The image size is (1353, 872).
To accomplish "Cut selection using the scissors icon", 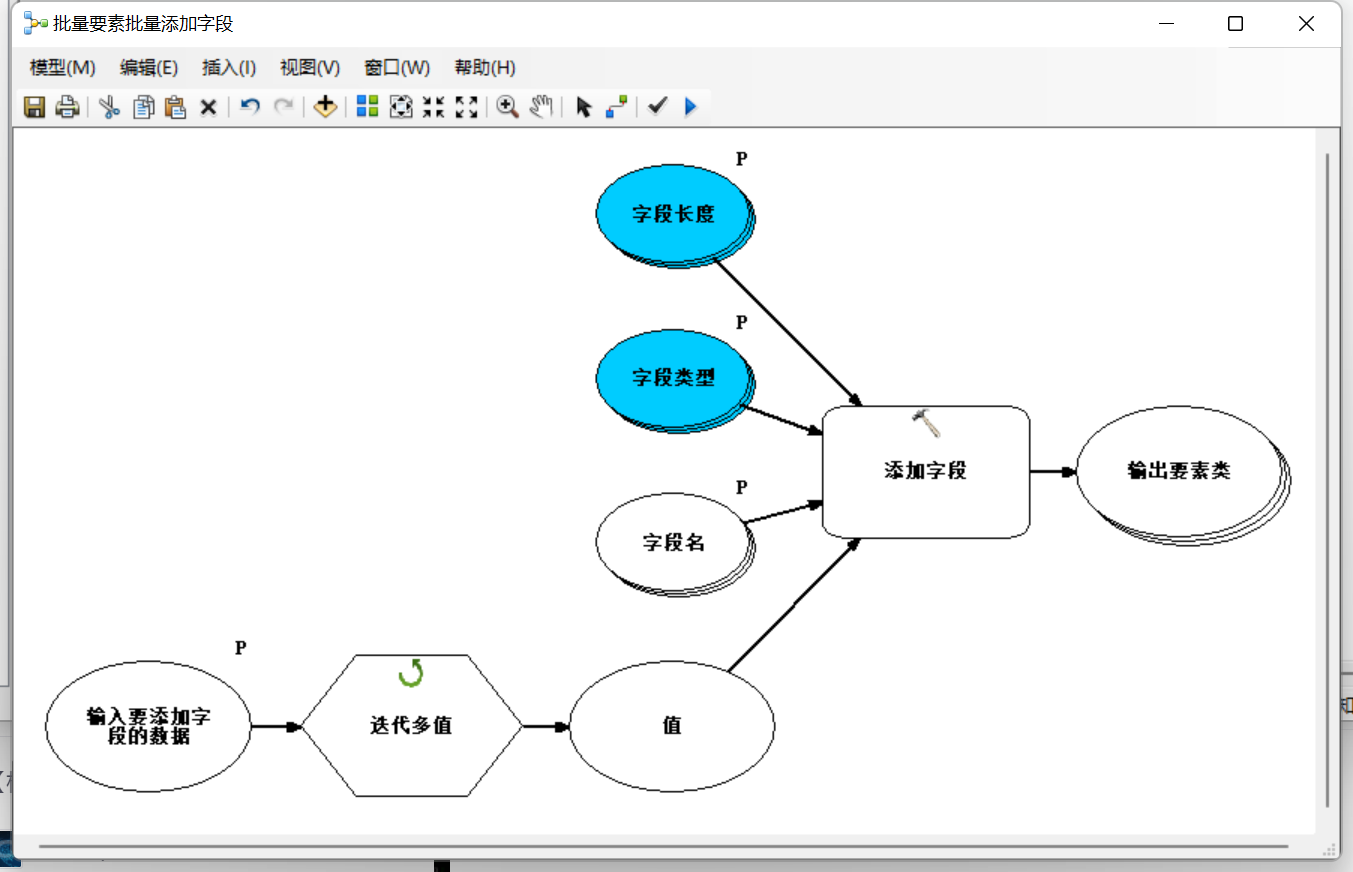I will click(110, 107).
